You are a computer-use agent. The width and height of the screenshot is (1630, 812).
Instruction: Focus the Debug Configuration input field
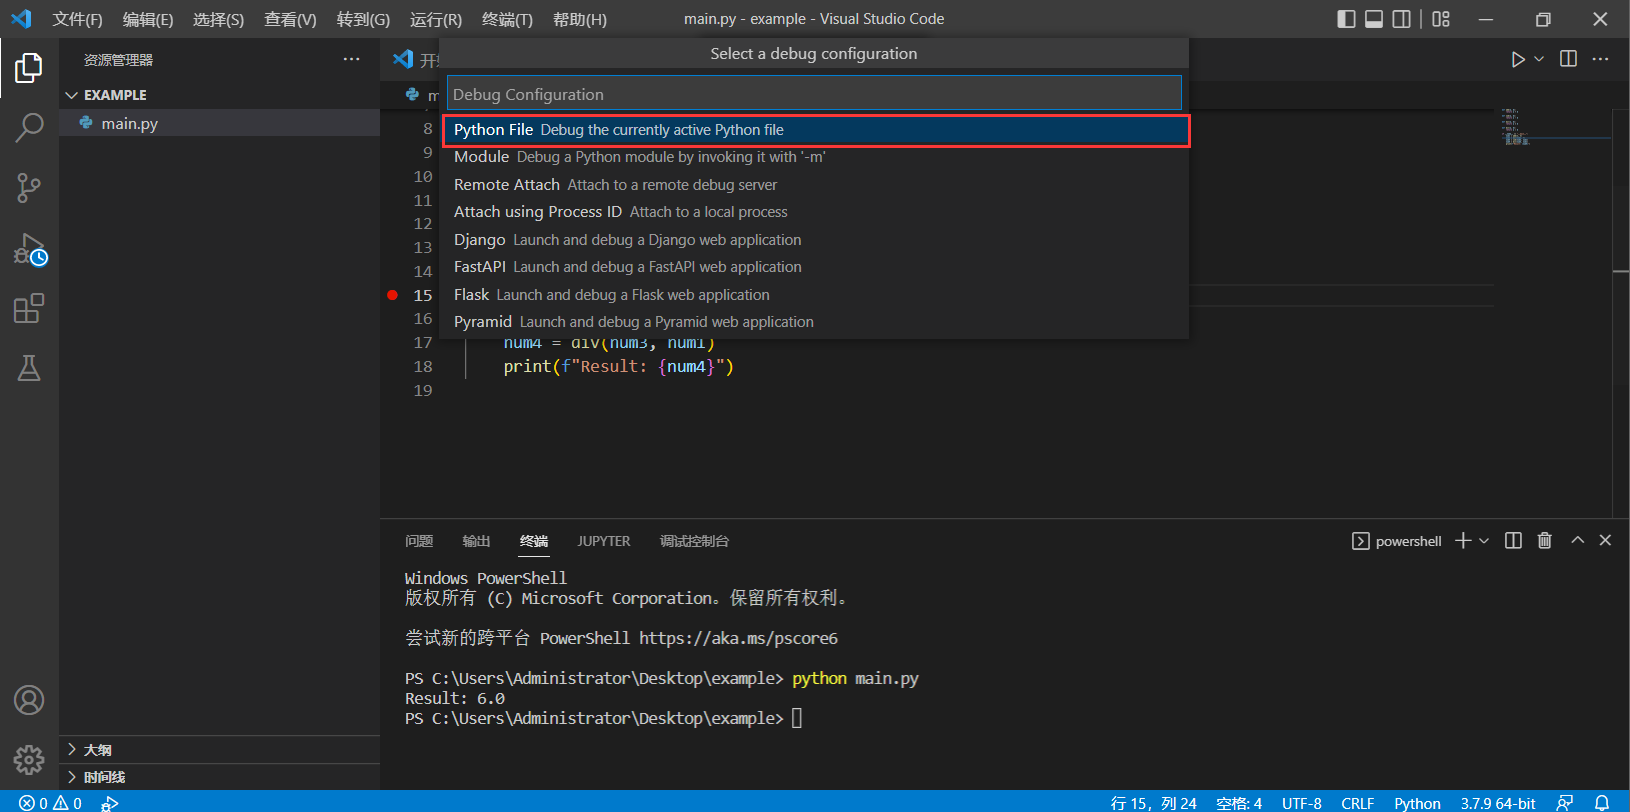point(813,94)
